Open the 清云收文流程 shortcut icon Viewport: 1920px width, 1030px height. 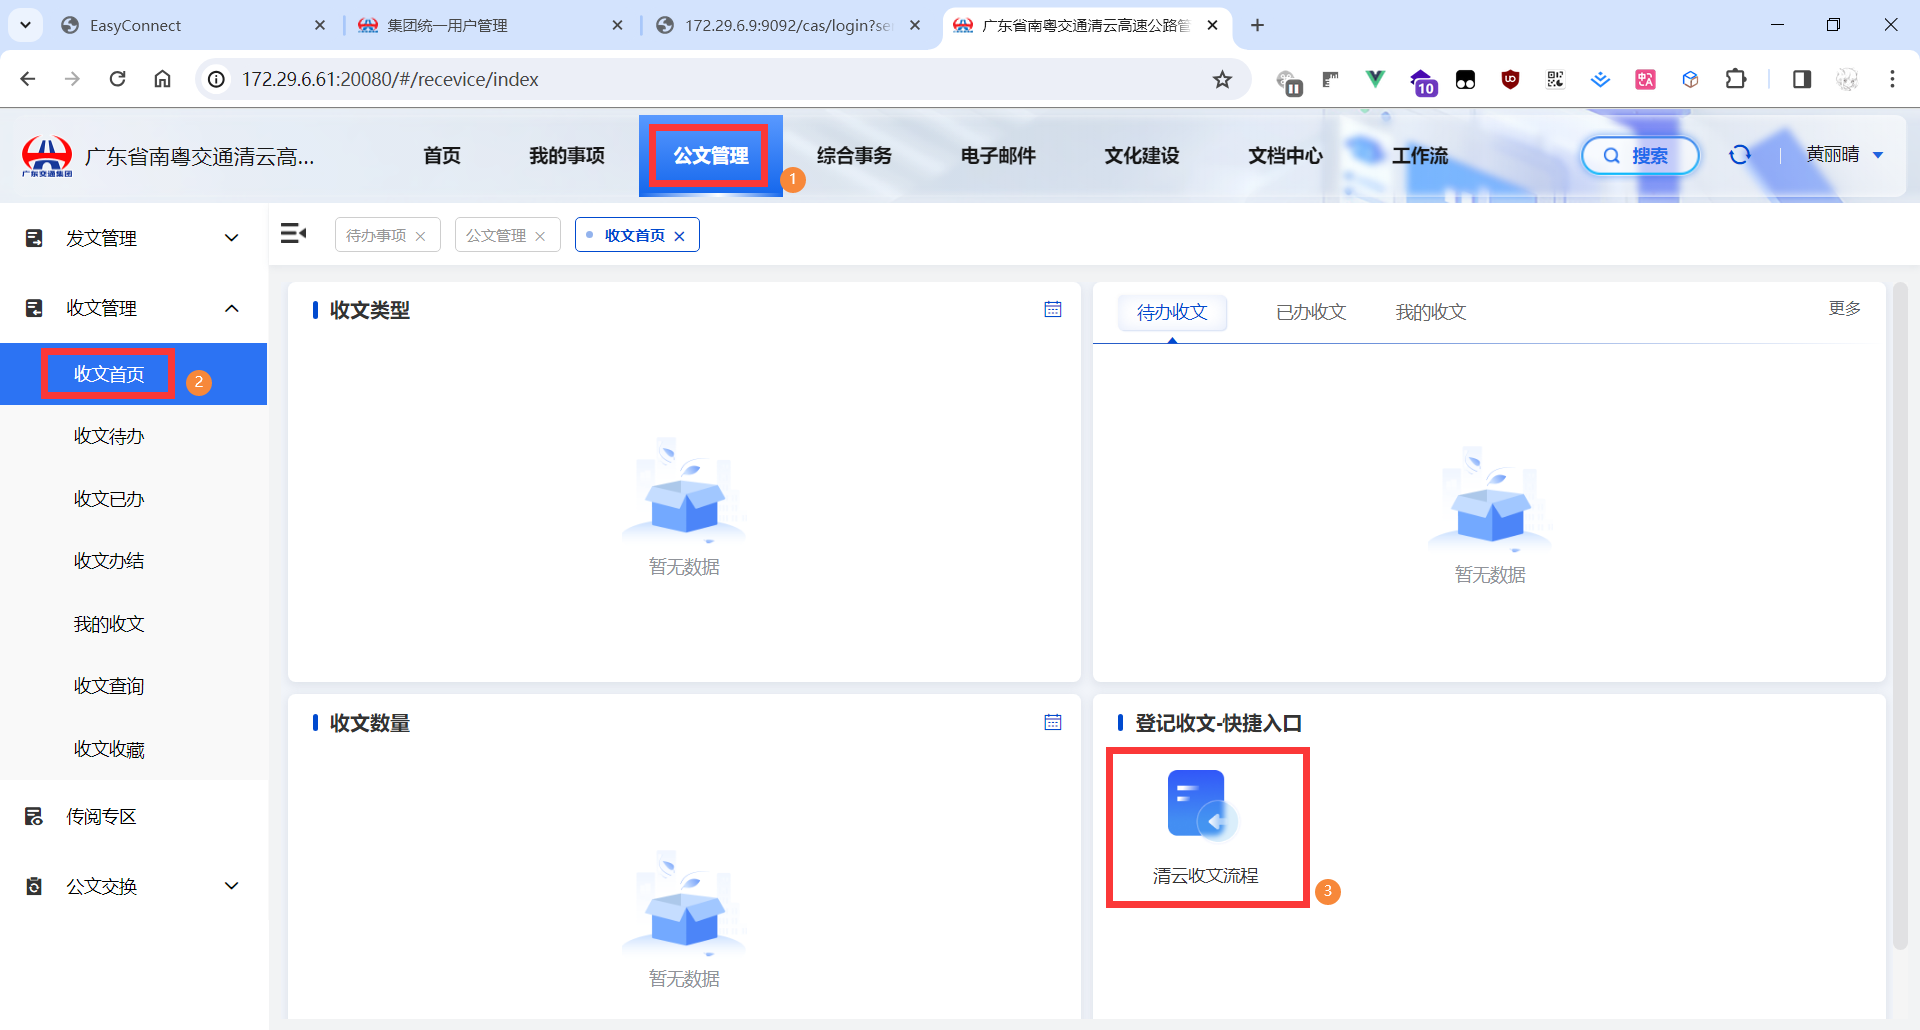[1202, 804]
